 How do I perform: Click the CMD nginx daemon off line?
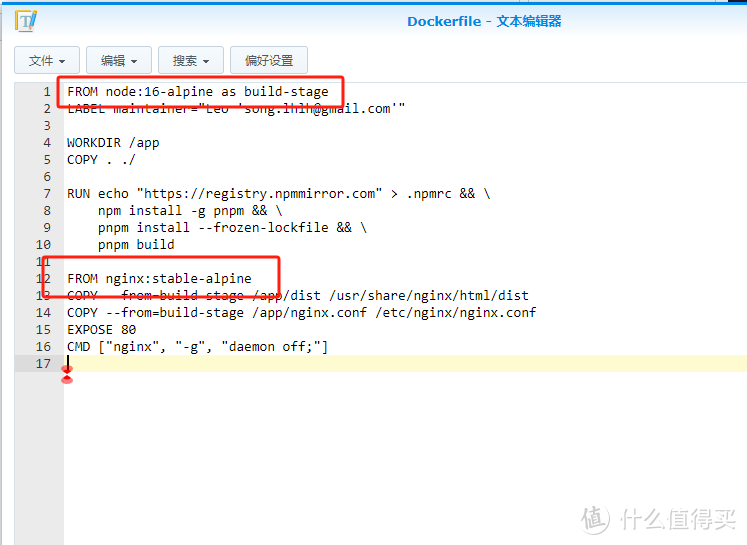click(197, 347)
